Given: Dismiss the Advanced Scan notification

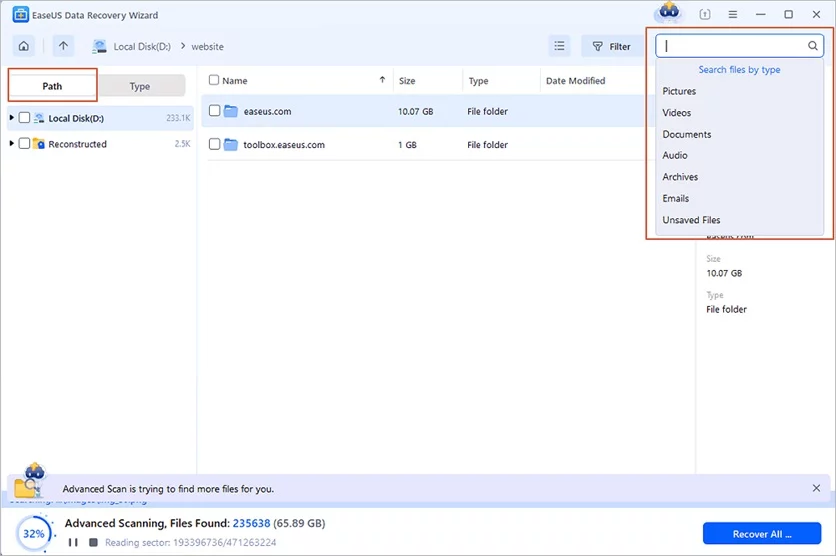Looking at the screenshot, I should click(816, 488).
